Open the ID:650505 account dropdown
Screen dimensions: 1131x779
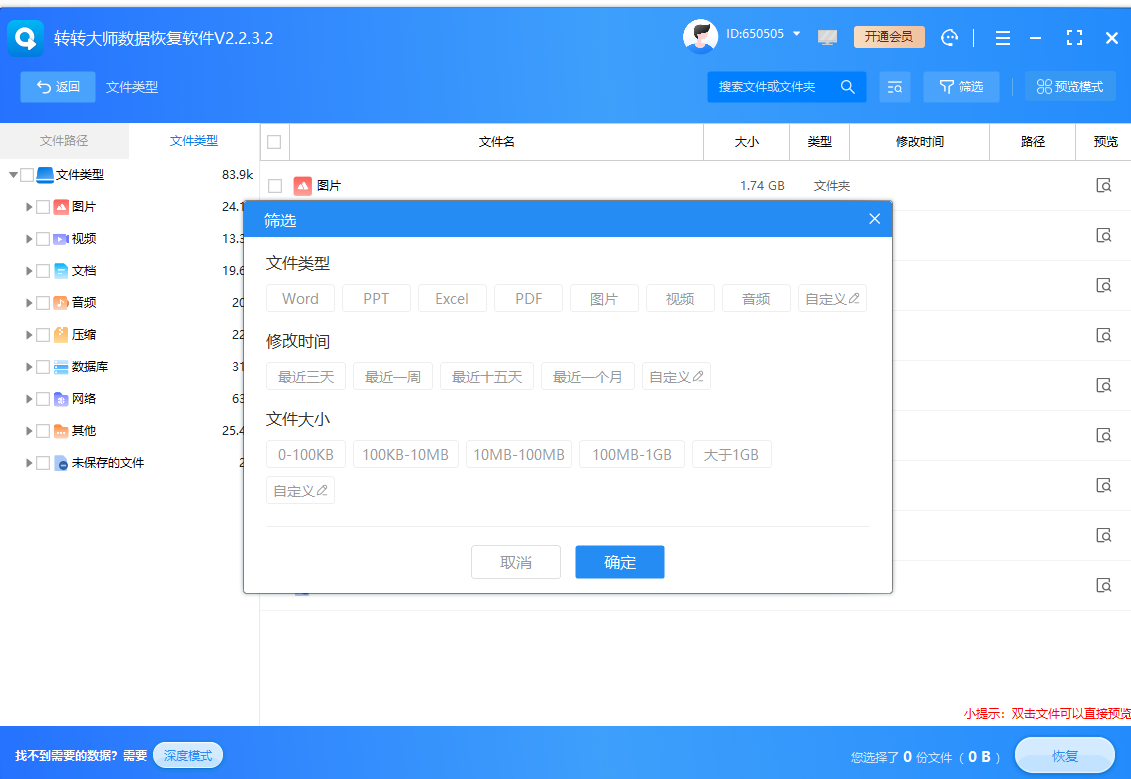(x=770, y=33)
